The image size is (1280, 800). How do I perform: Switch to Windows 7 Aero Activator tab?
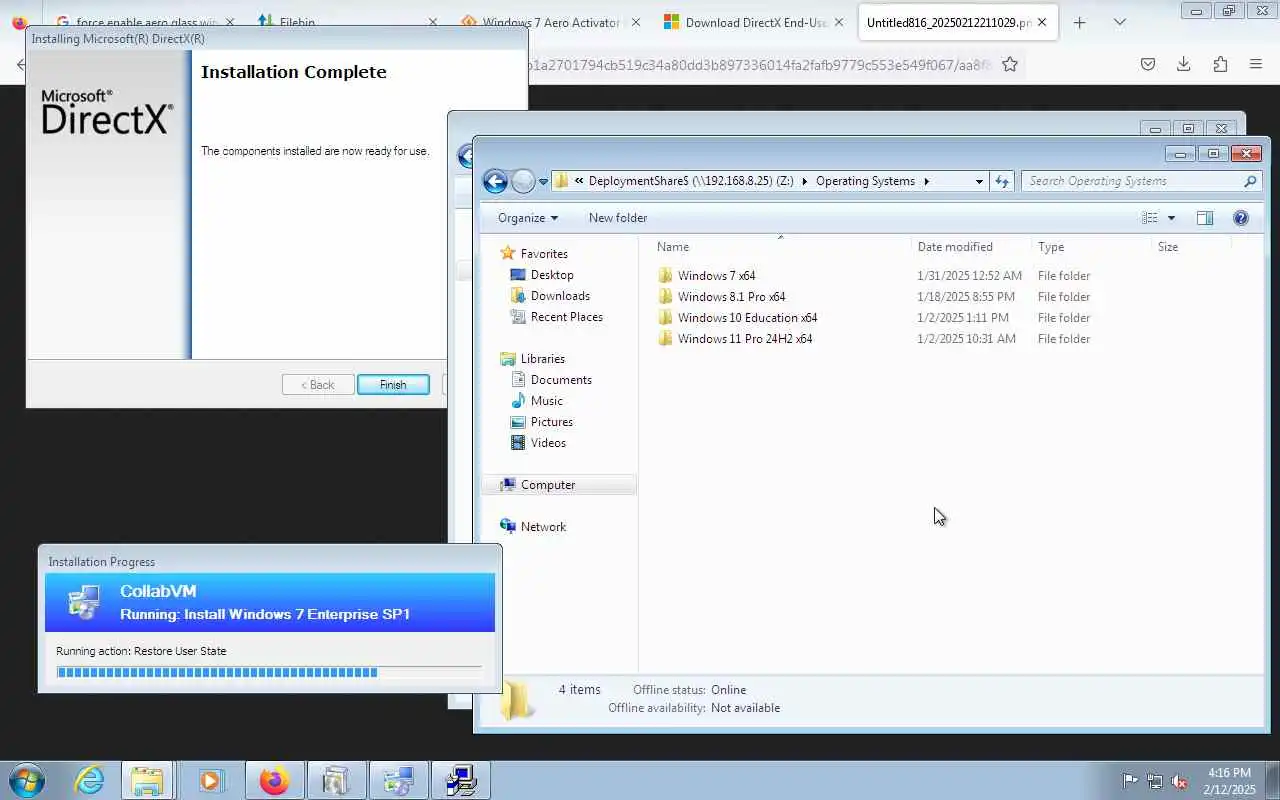point(550,22)
